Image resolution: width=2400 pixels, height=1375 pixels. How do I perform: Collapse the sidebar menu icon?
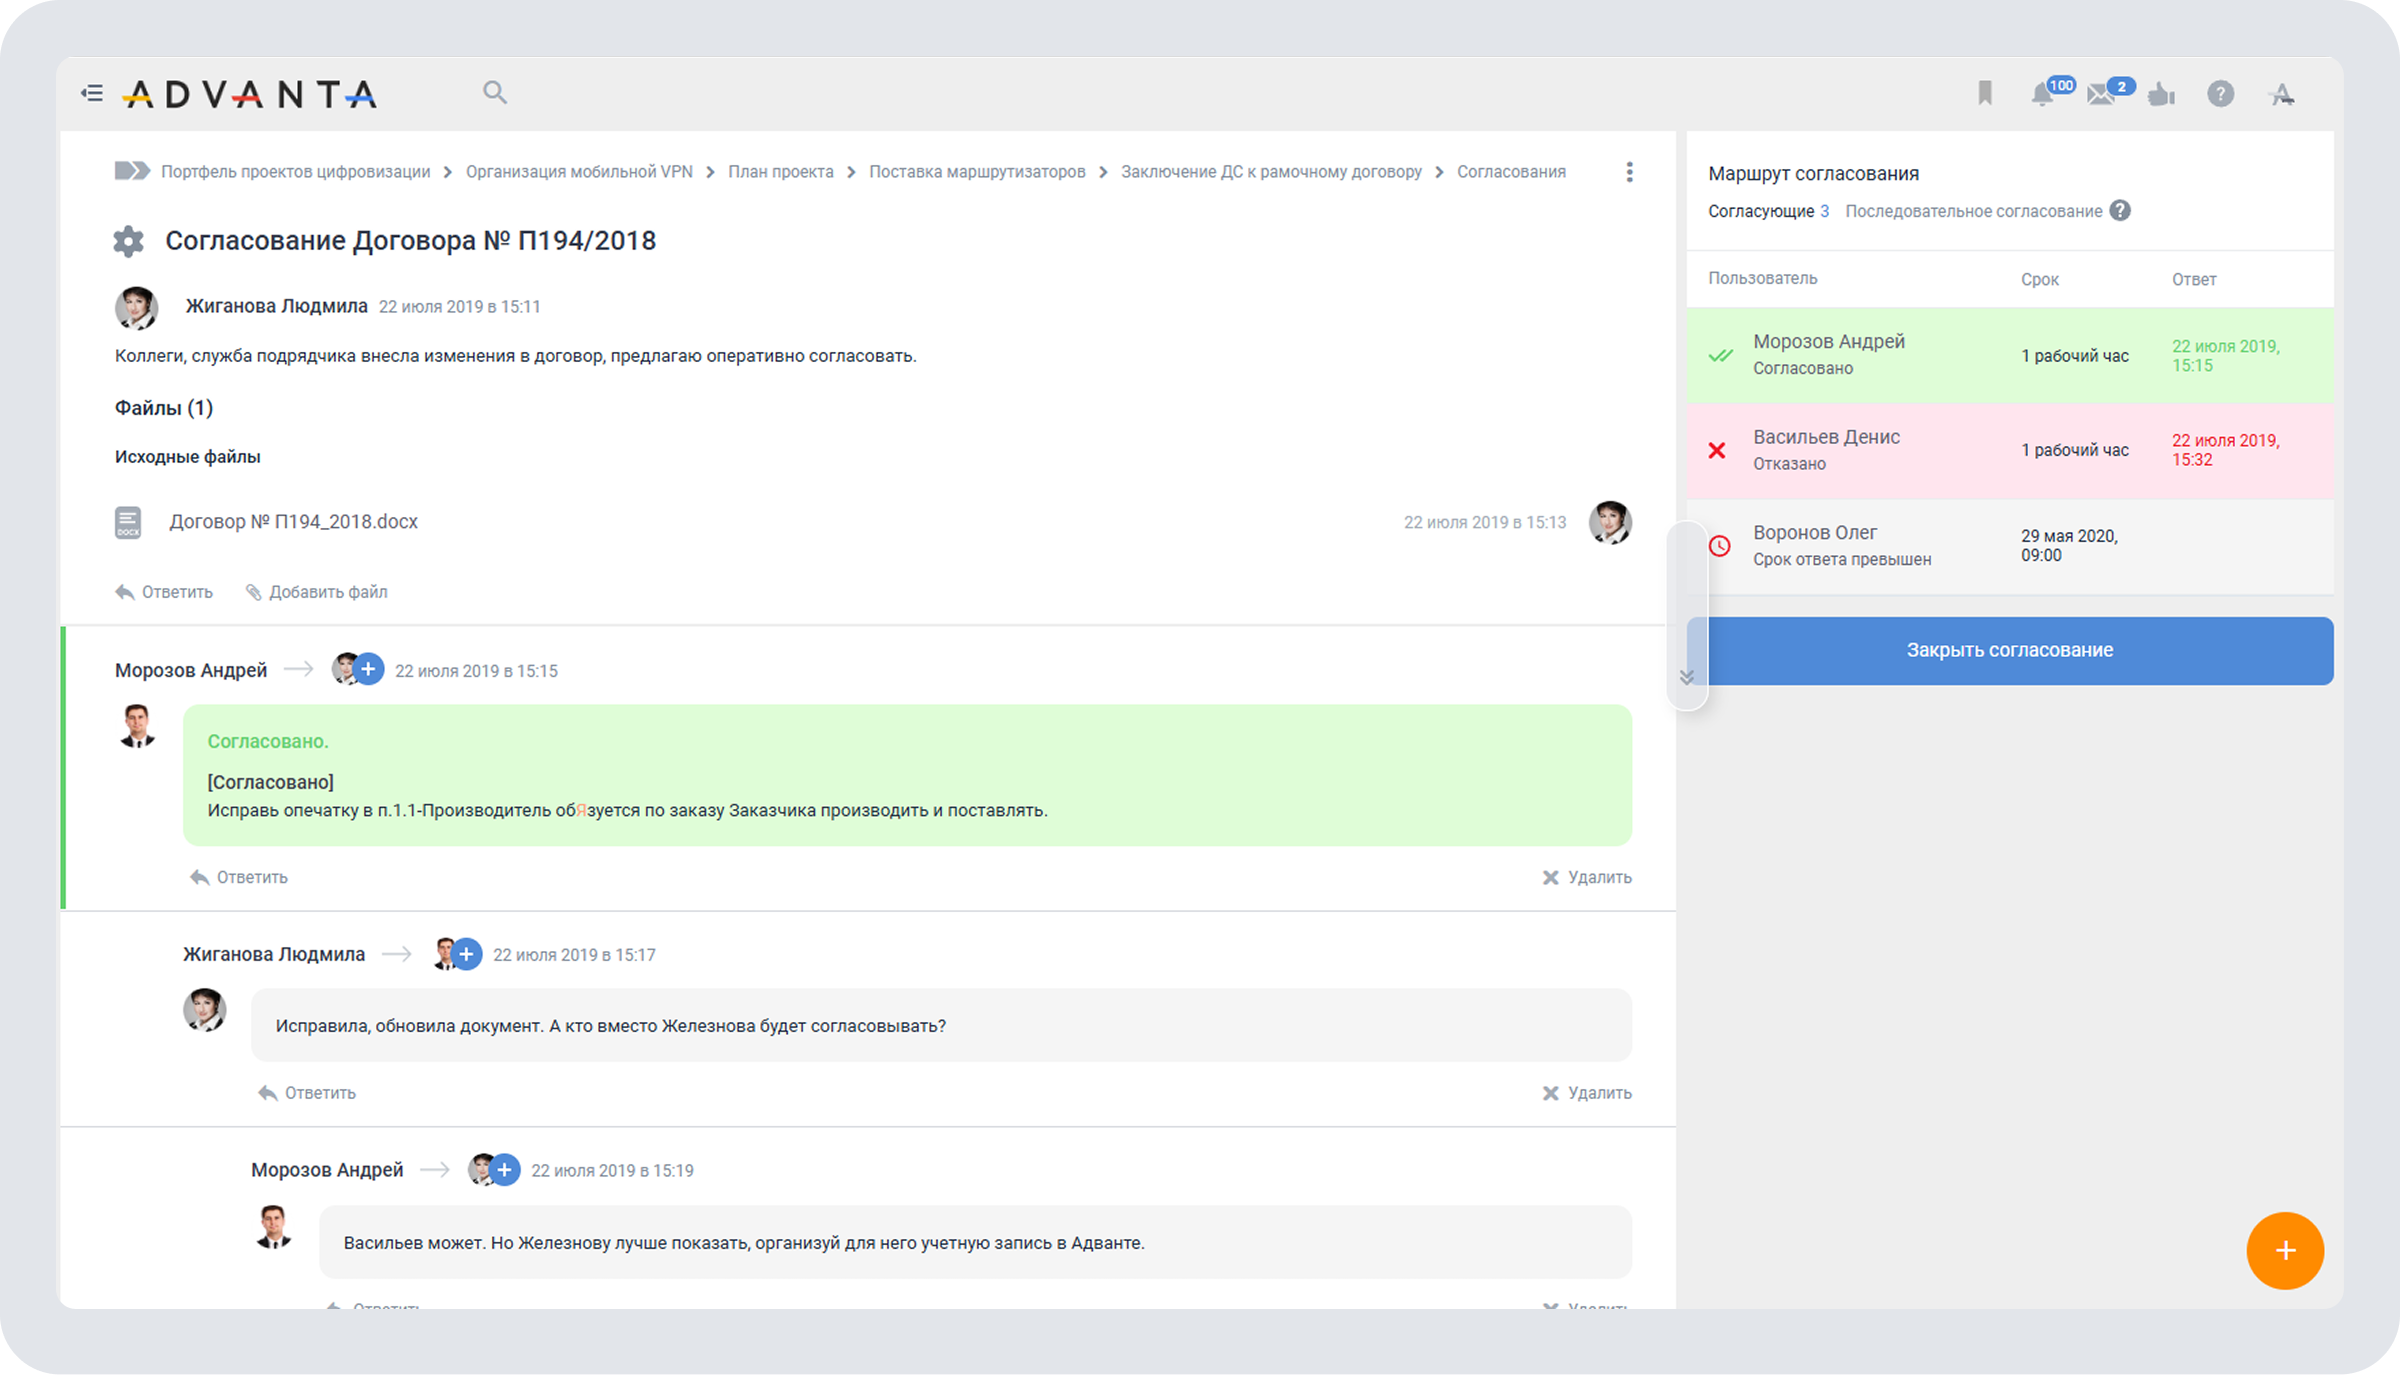[92, 94]
